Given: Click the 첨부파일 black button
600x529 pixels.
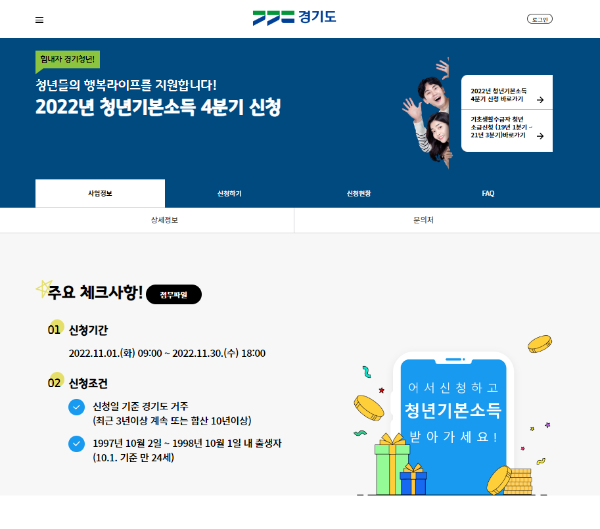Looking at the screenshot, I should coord(174,294).
